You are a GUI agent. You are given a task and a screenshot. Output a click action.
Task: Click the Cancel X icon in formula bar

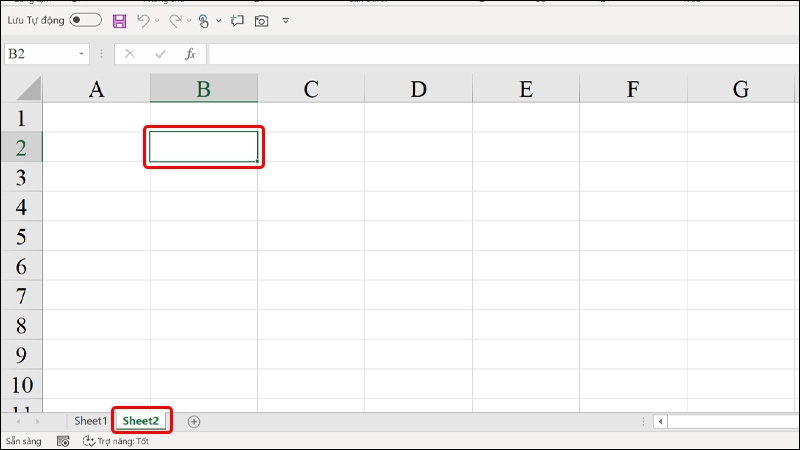[x=130, y=54]
